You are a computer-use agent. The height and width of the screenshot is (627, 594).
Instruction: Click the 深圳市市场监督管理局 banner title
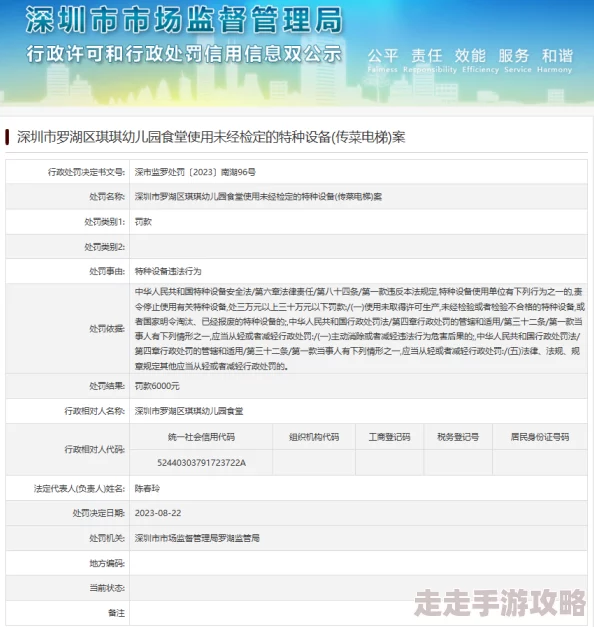click(184, 20)
